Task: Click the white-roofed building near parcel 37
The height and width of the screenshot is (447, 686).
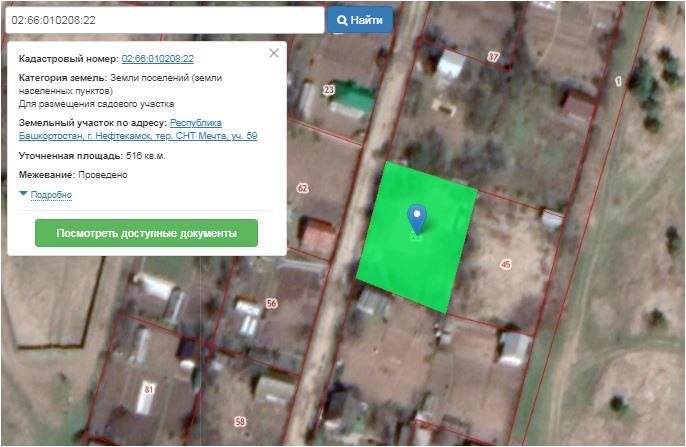Action: point(449,65)
